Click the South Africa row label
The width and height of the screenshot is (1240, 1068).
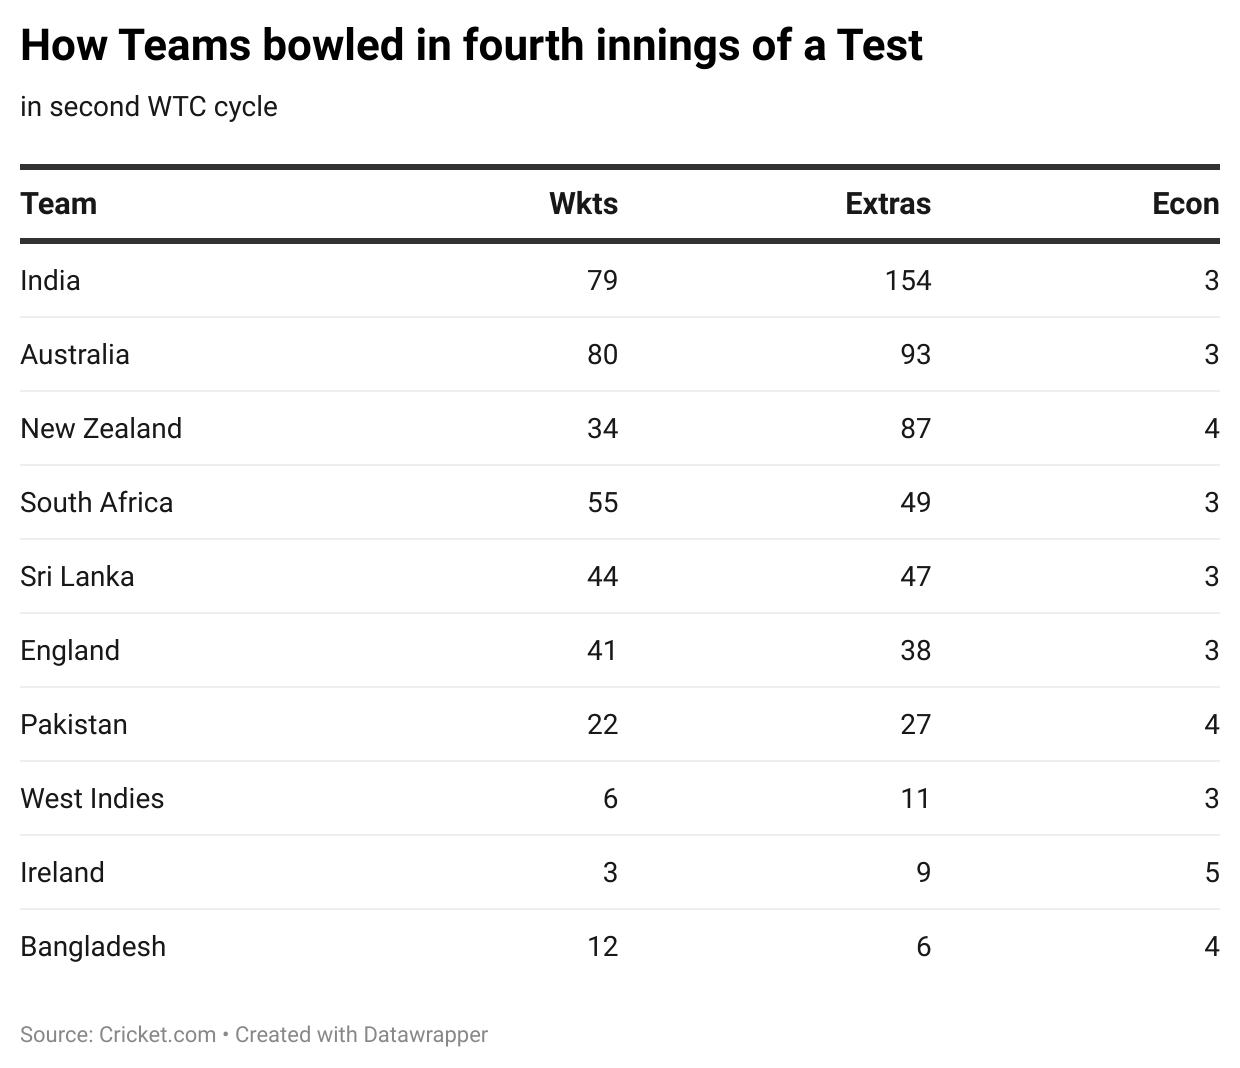[x=96, y=502]
